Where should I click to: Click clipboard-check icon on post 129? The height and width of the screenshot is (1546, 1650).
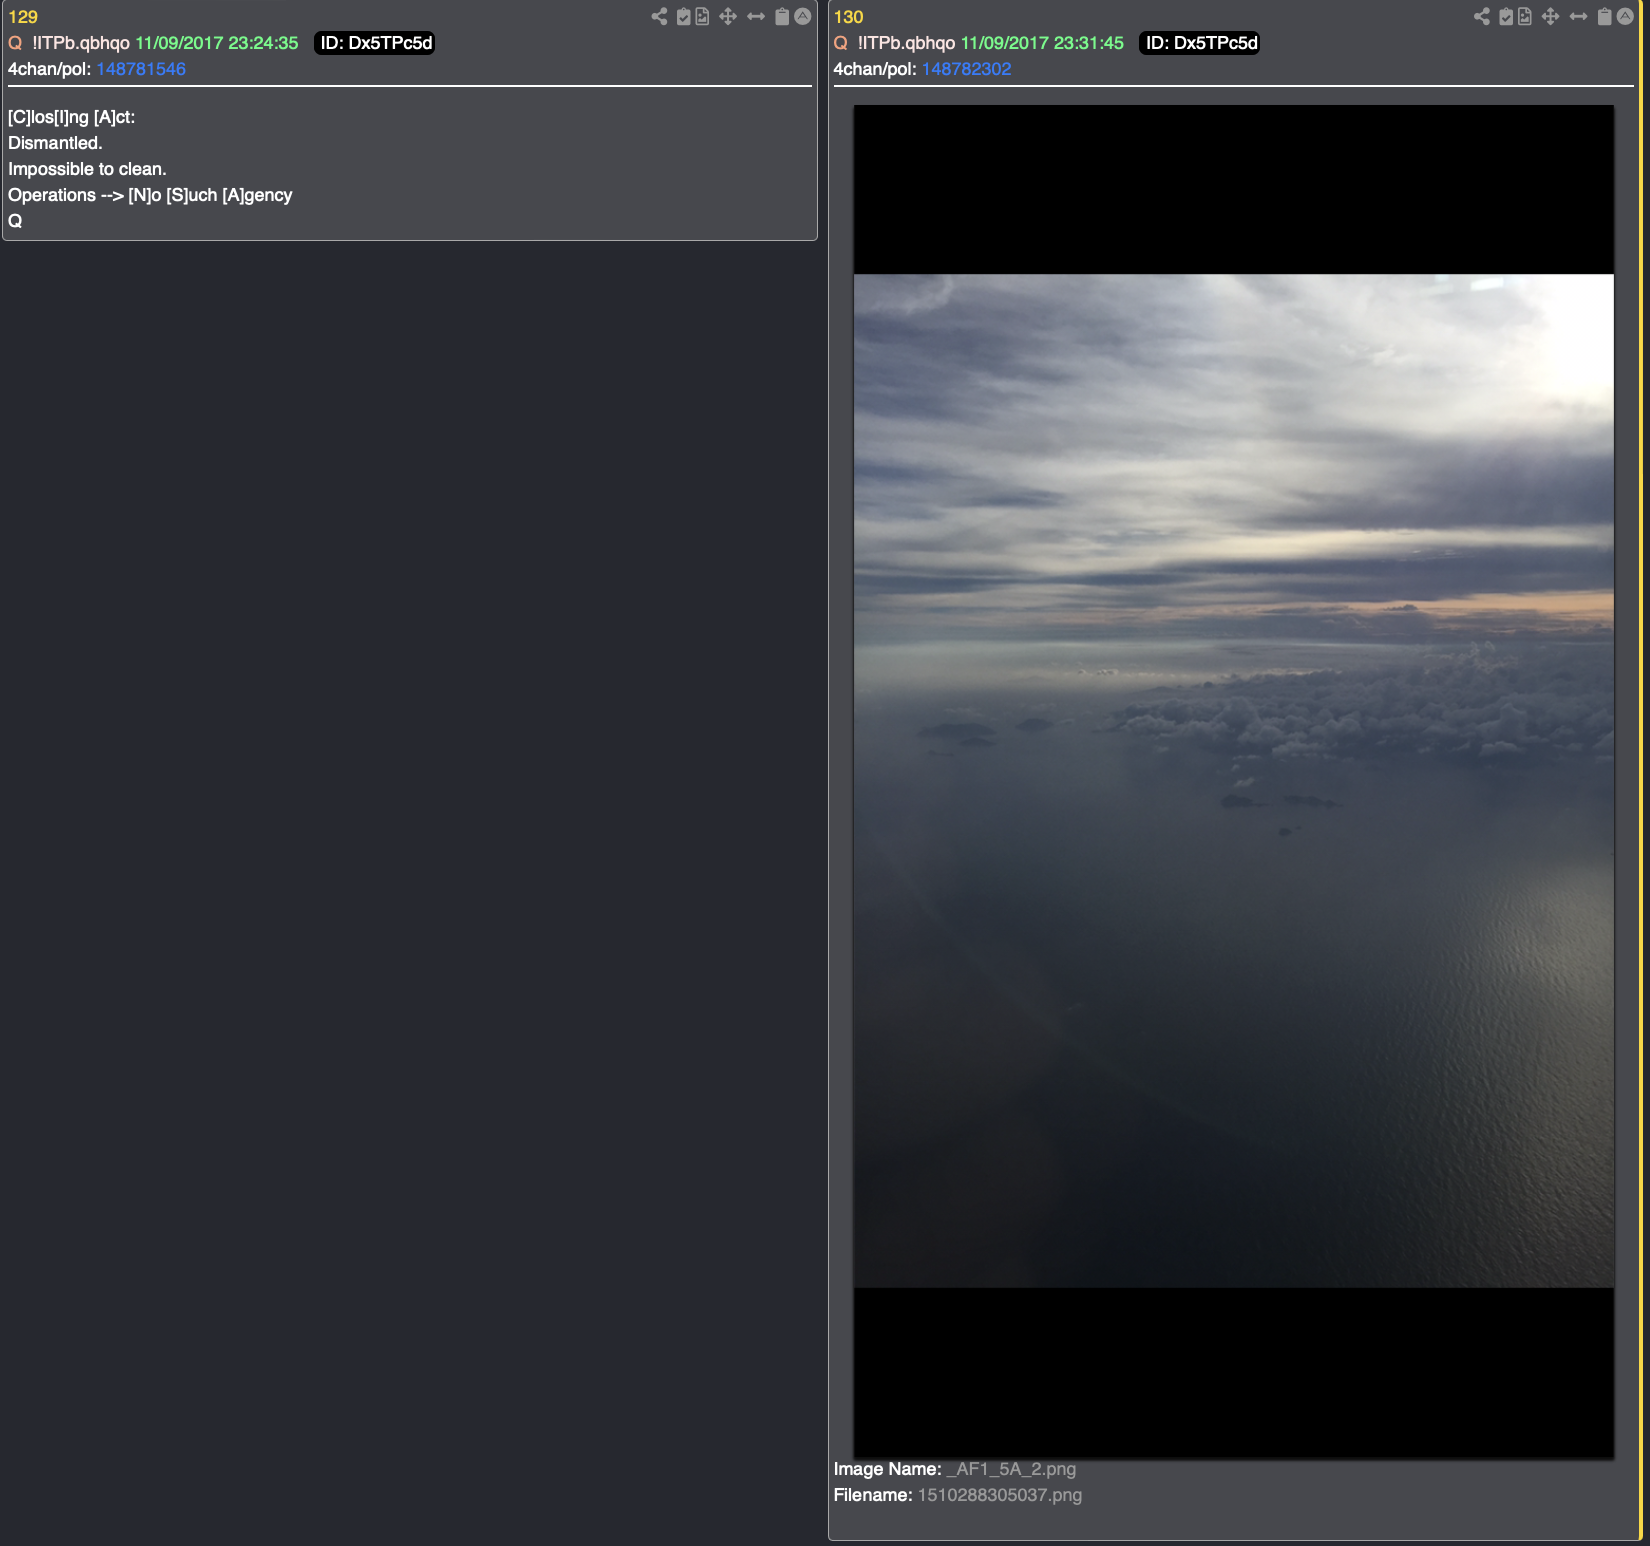(x=684, y=16)
